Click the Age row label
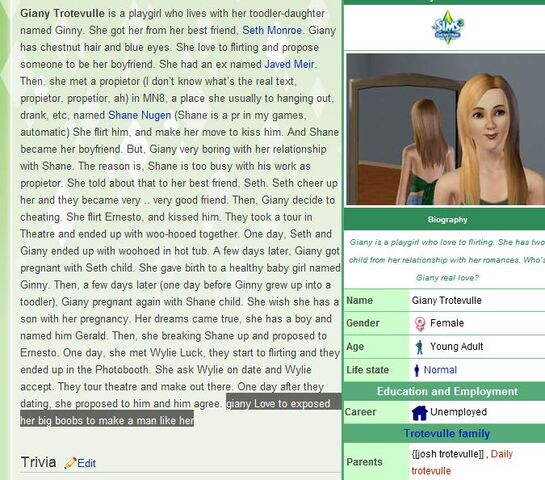 point(355,347)
